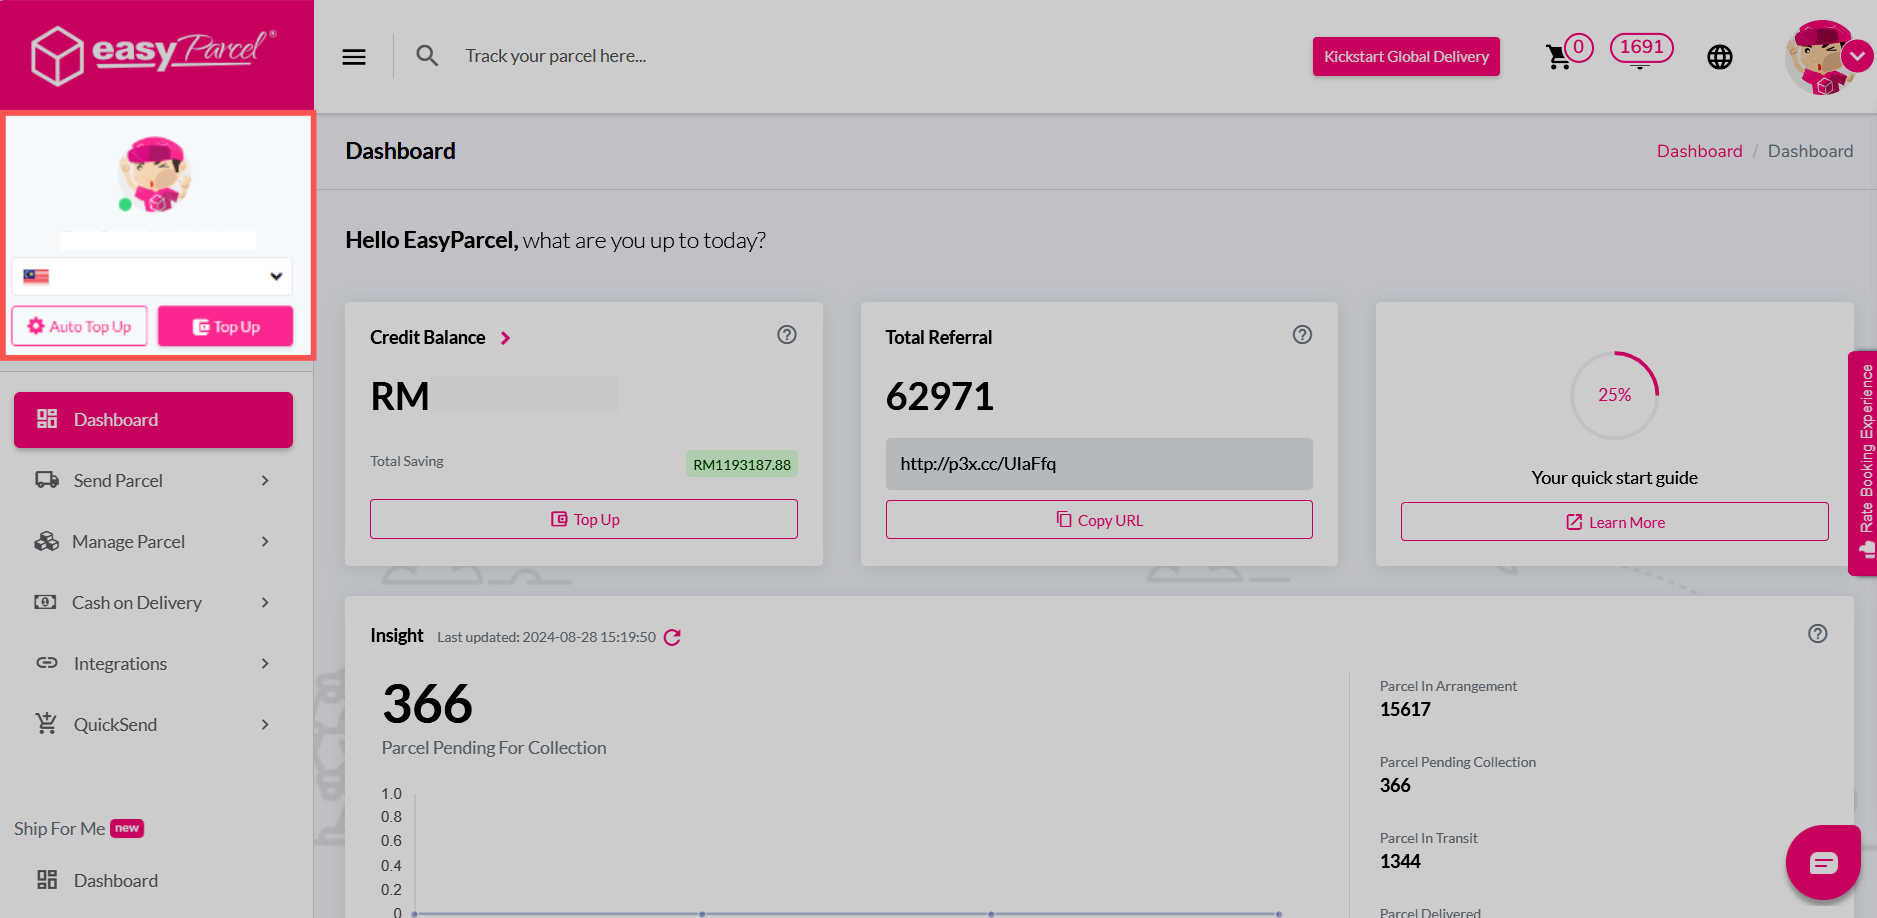Click the Last updated timestamp text
The width and height of the screenshot is (1877, 918).
coord(546,637)
